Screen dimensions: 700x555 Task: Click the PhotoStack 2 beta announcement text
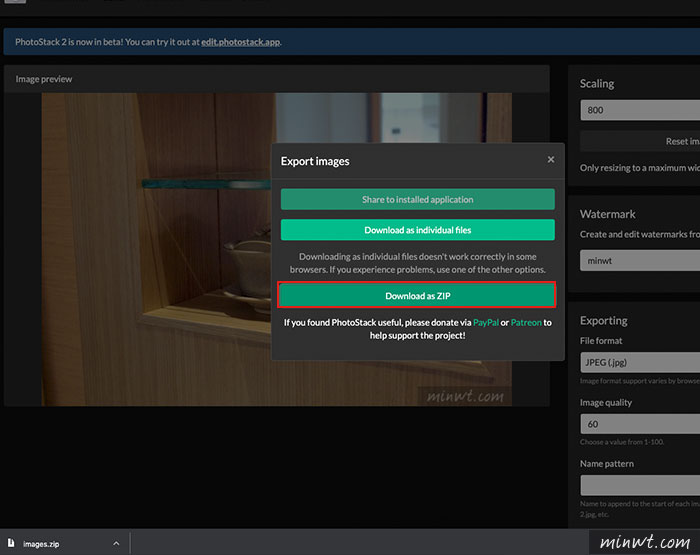(148, 42)
